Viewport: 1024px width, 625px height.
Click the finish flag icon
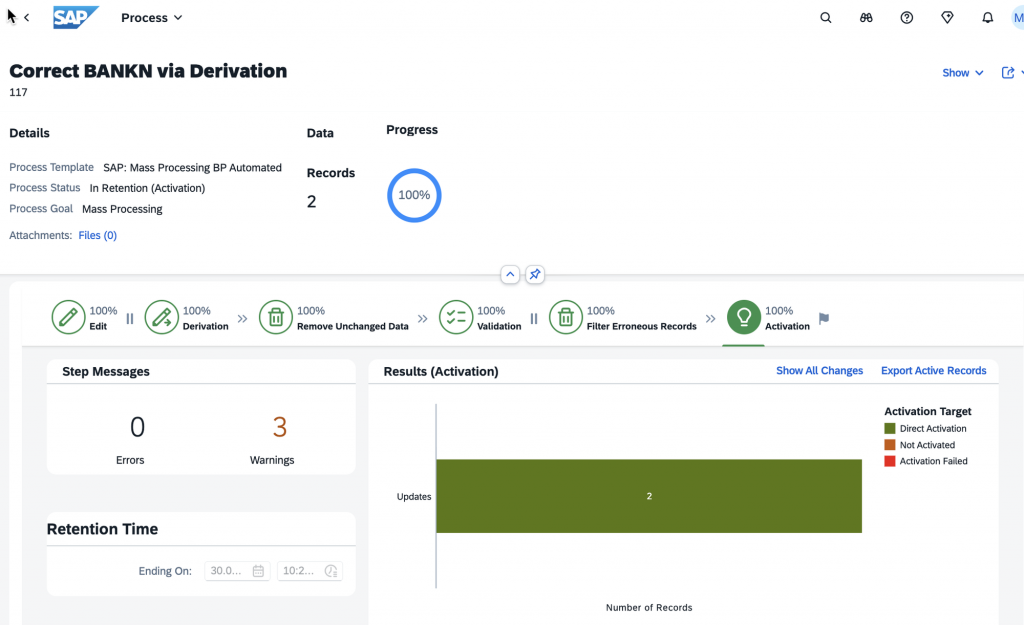click(824, 319)
